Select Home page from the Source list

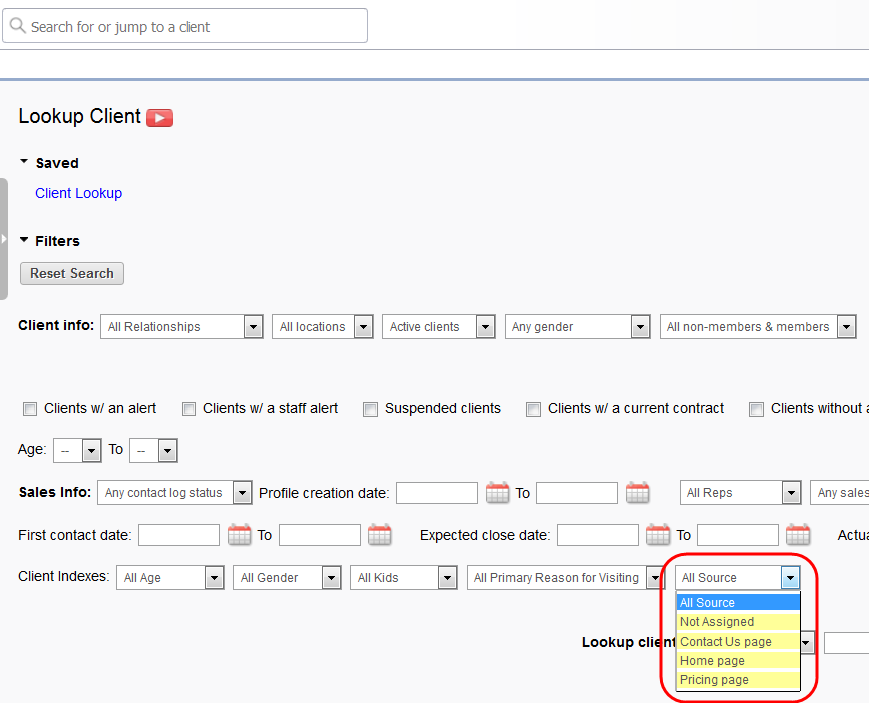[x=712, y=660]
